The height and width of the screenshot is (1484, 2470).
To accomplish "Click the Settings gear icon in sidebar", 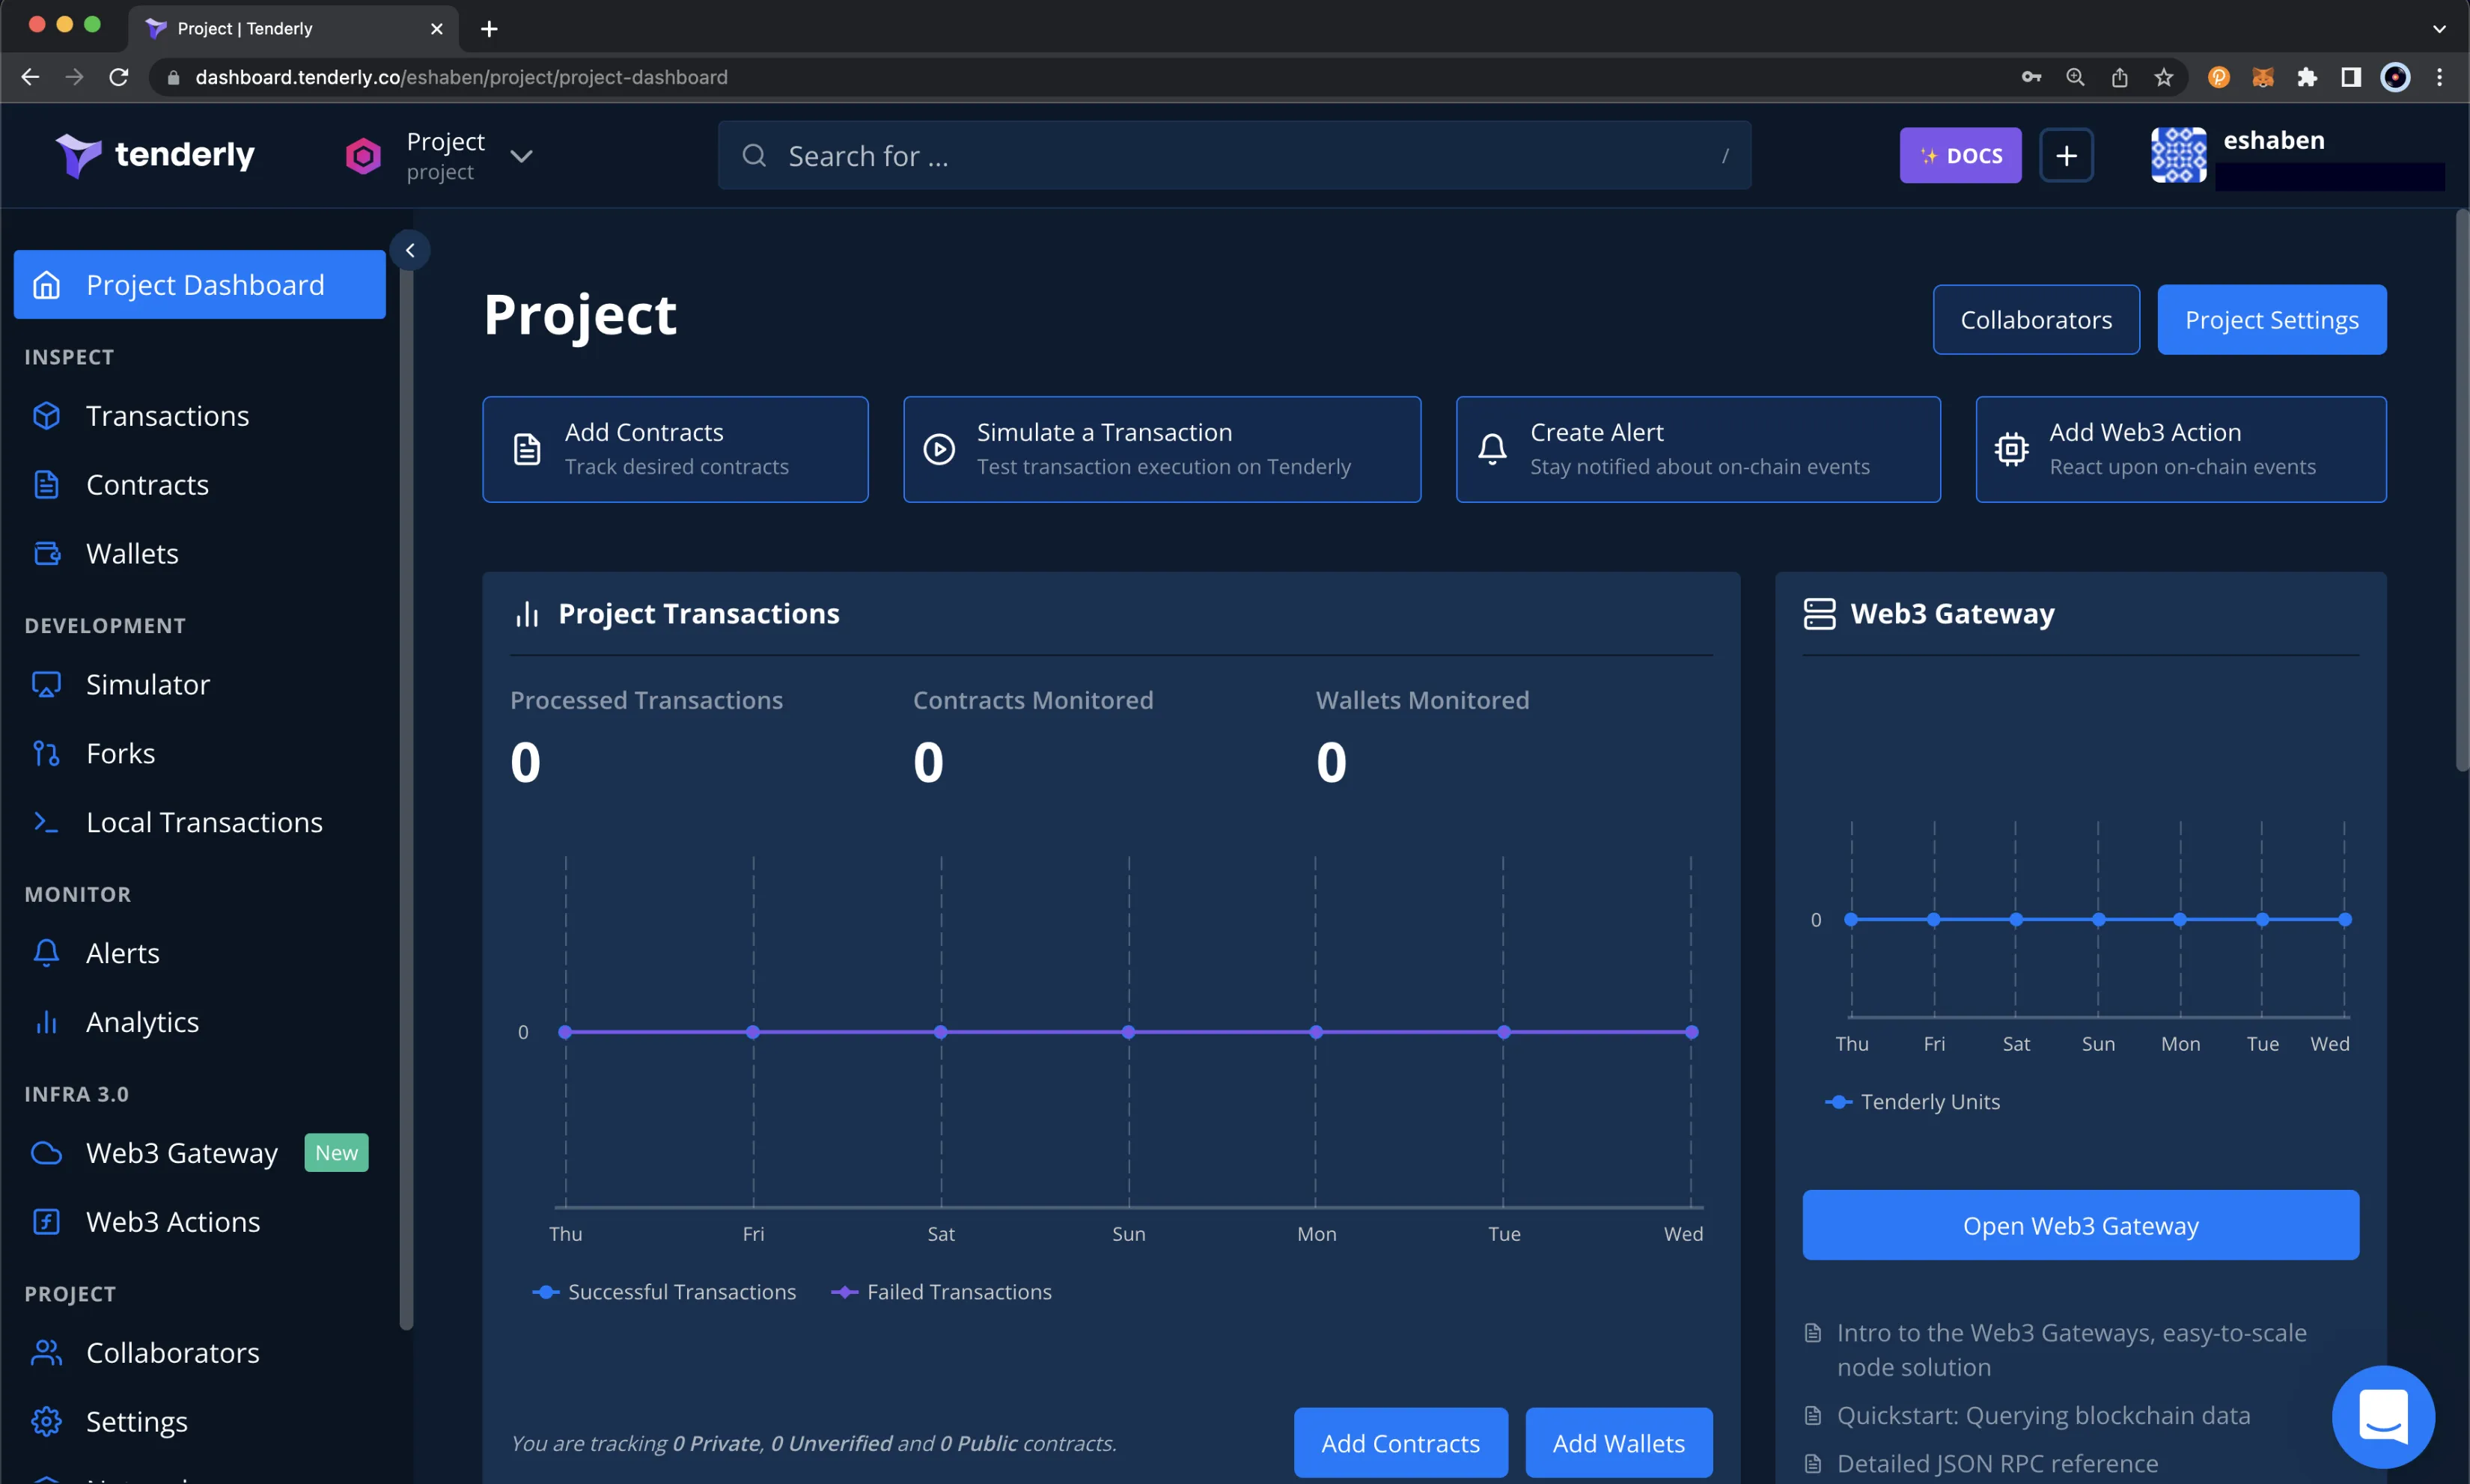I will [x=46, y=1421].
